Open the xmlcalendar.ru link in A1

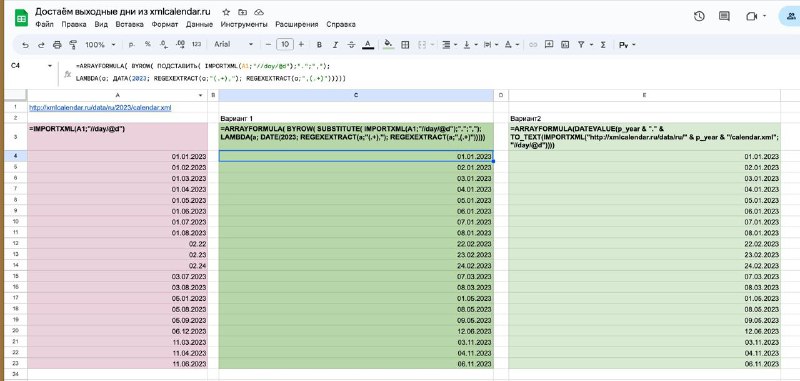[x=100, y=108]
